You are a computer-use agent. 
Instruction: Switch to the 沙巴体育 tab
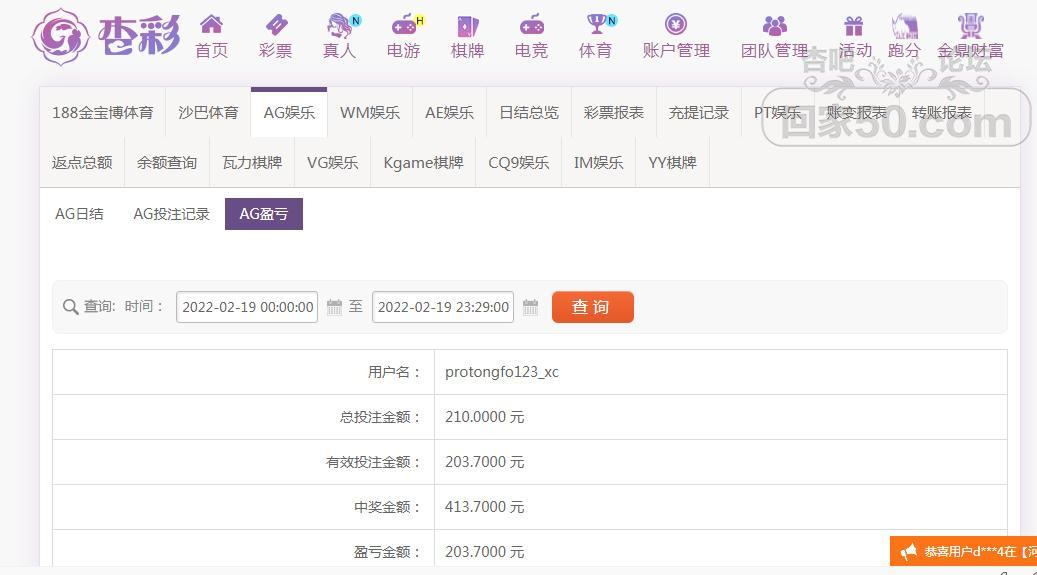(x=208, y=112)
